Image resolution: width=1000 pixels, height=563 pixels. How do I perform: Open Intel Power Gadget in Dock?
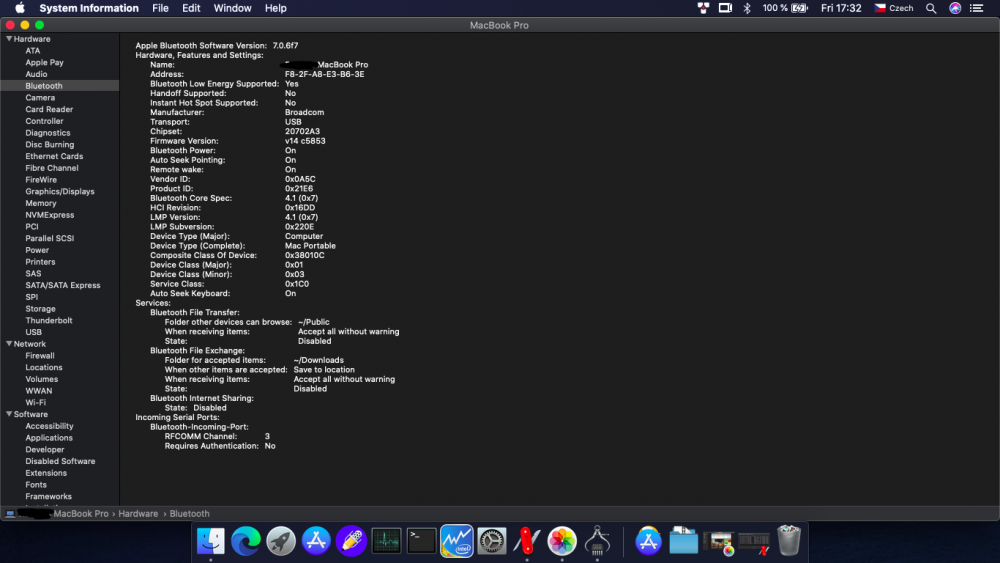click(457, 541)
